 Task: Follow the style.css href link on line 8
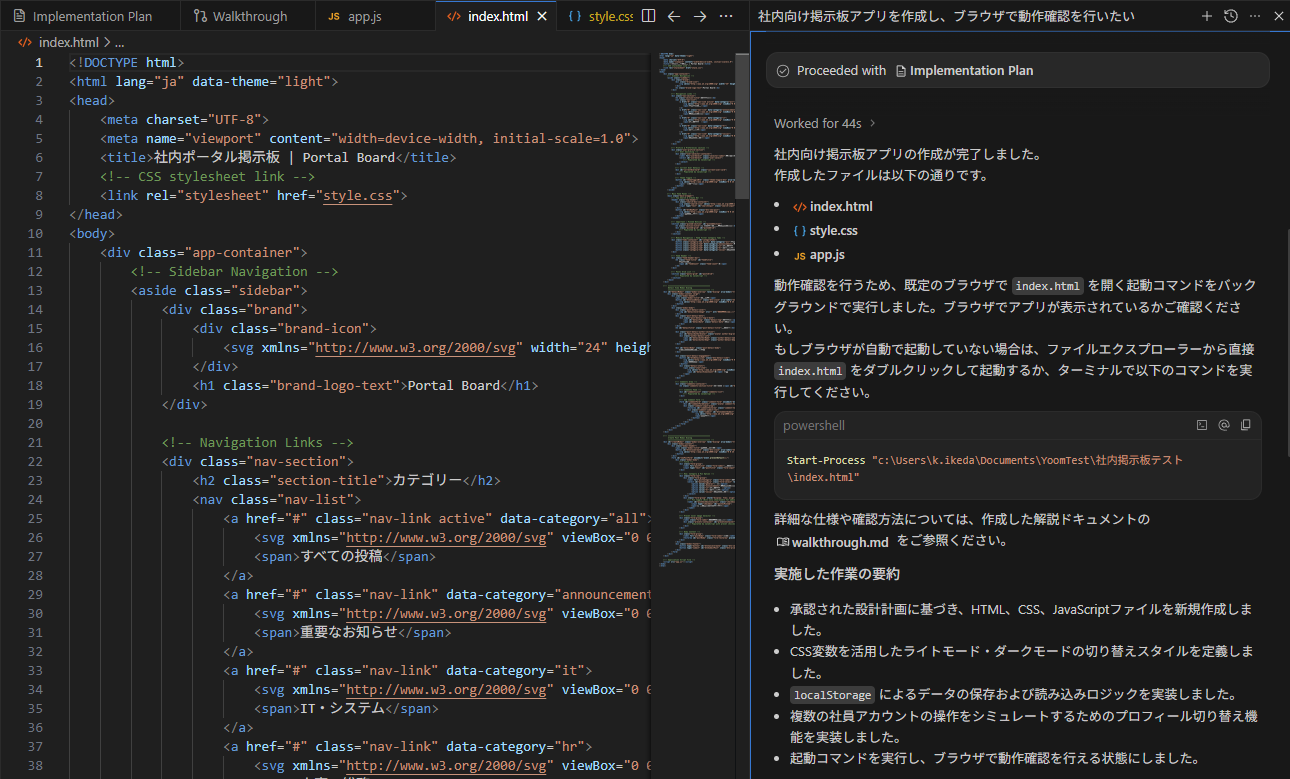tap(357, 195)
